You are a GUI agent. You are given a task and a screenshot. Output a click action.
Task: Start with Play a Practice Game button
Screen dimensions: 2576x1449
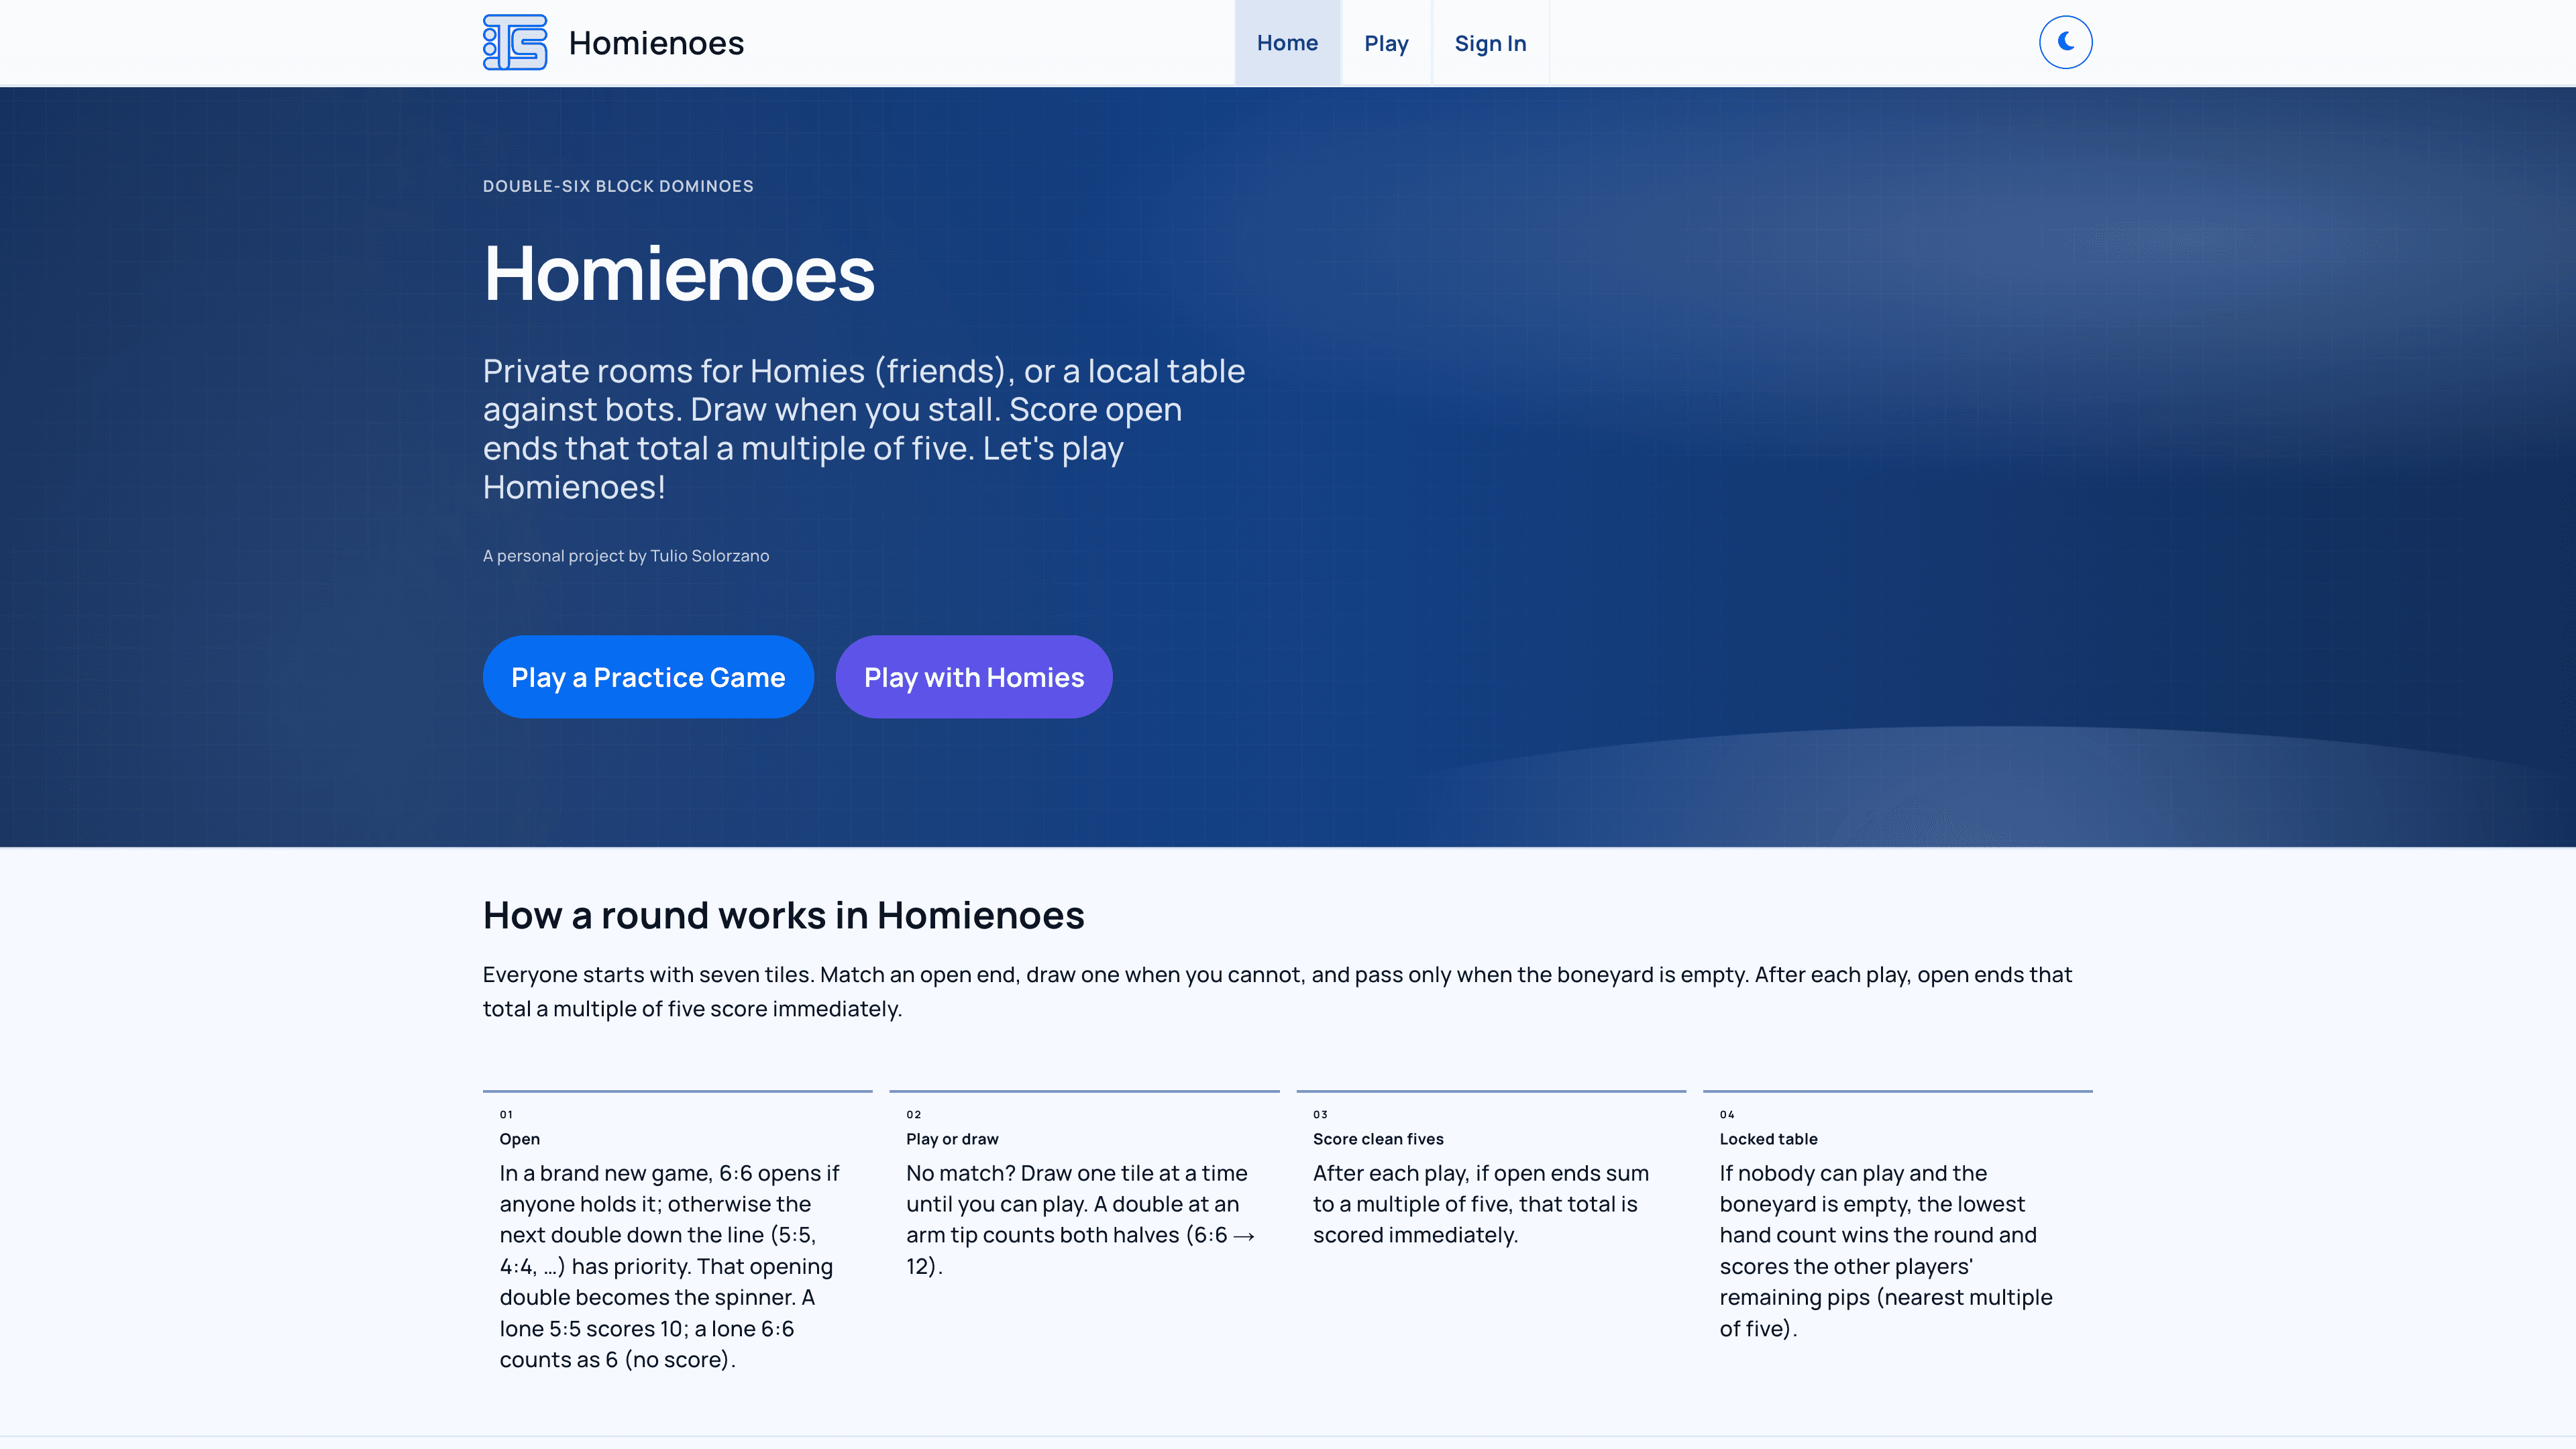(x=648, y=677)
